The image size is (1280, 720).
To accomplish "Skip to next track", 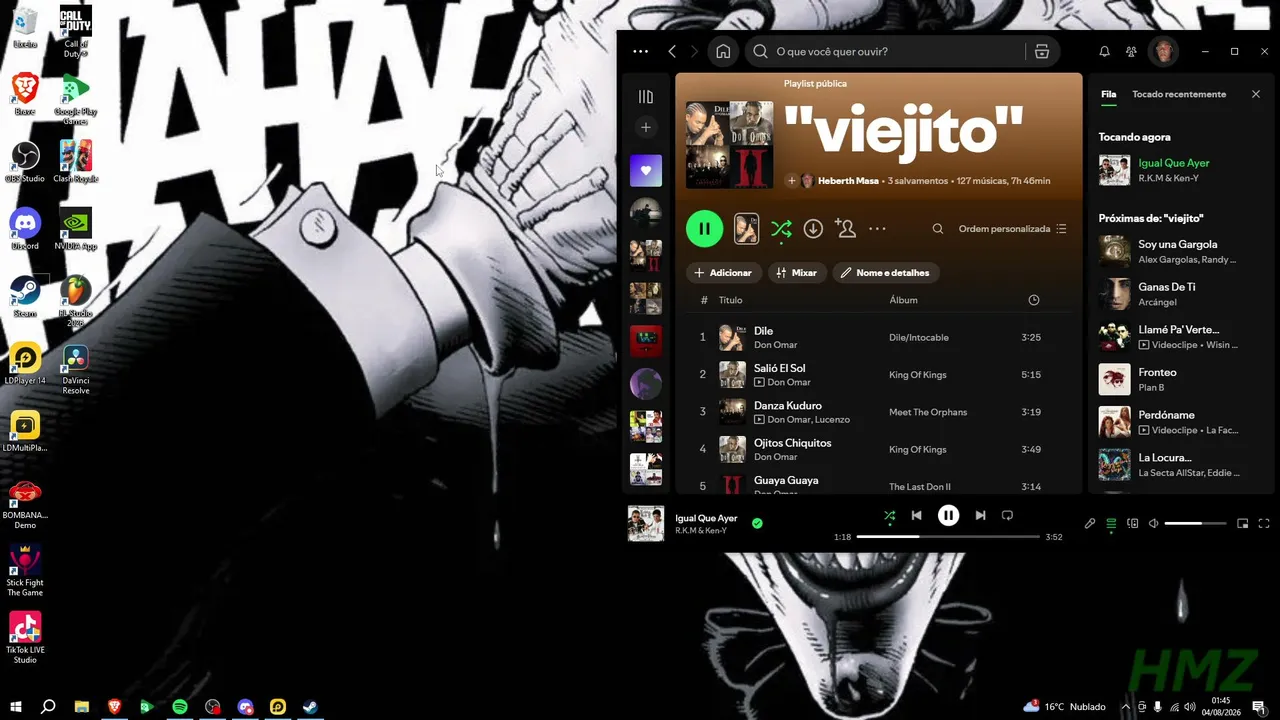I will click(x=980, y=516).
